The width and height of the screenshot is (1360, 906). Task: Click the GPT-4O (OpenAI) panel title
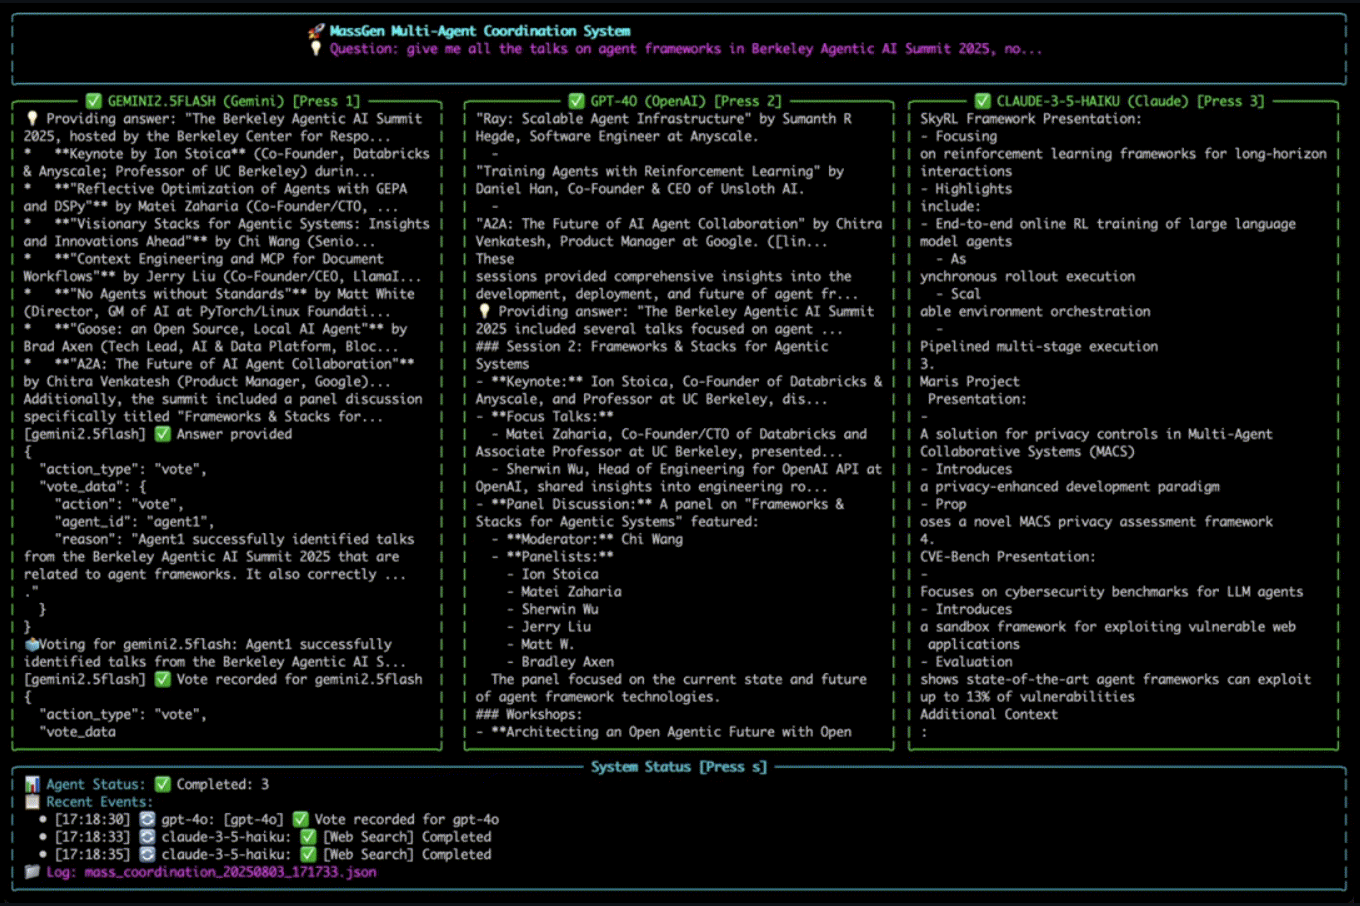click(648, 101)
